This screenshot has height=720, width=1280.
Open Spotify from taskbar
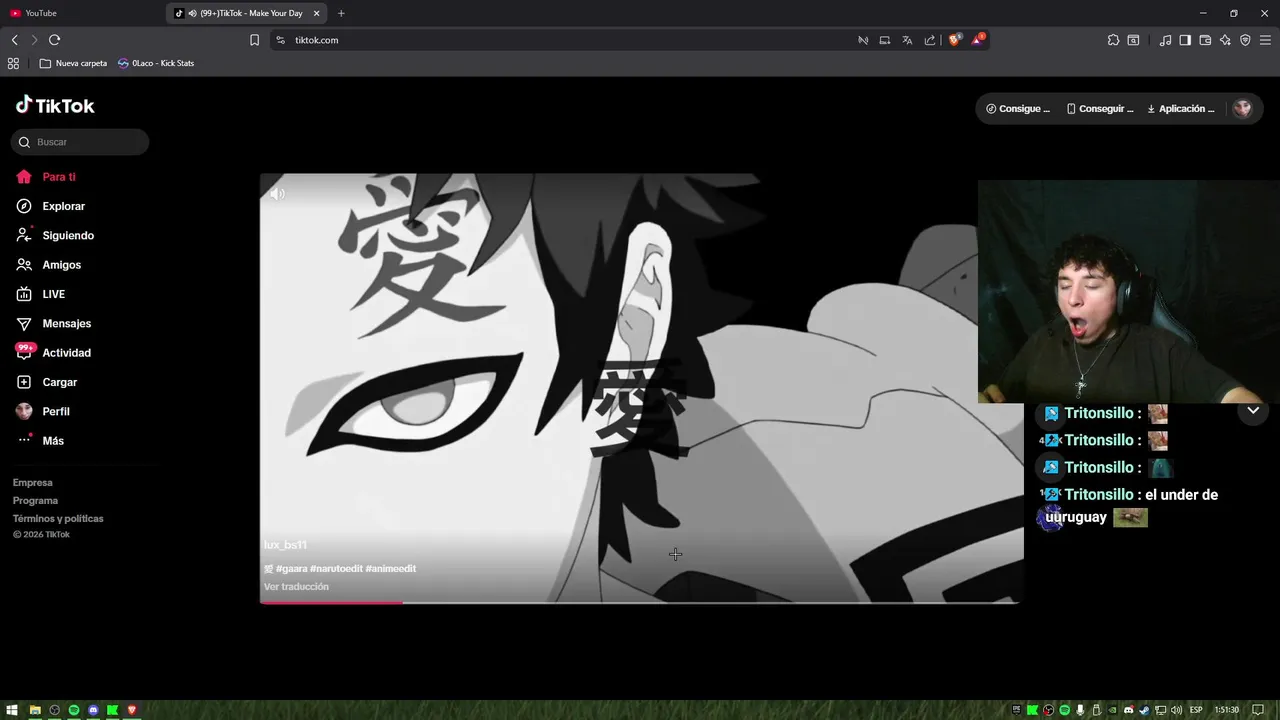pyautogui.click(x=74, y=710)
